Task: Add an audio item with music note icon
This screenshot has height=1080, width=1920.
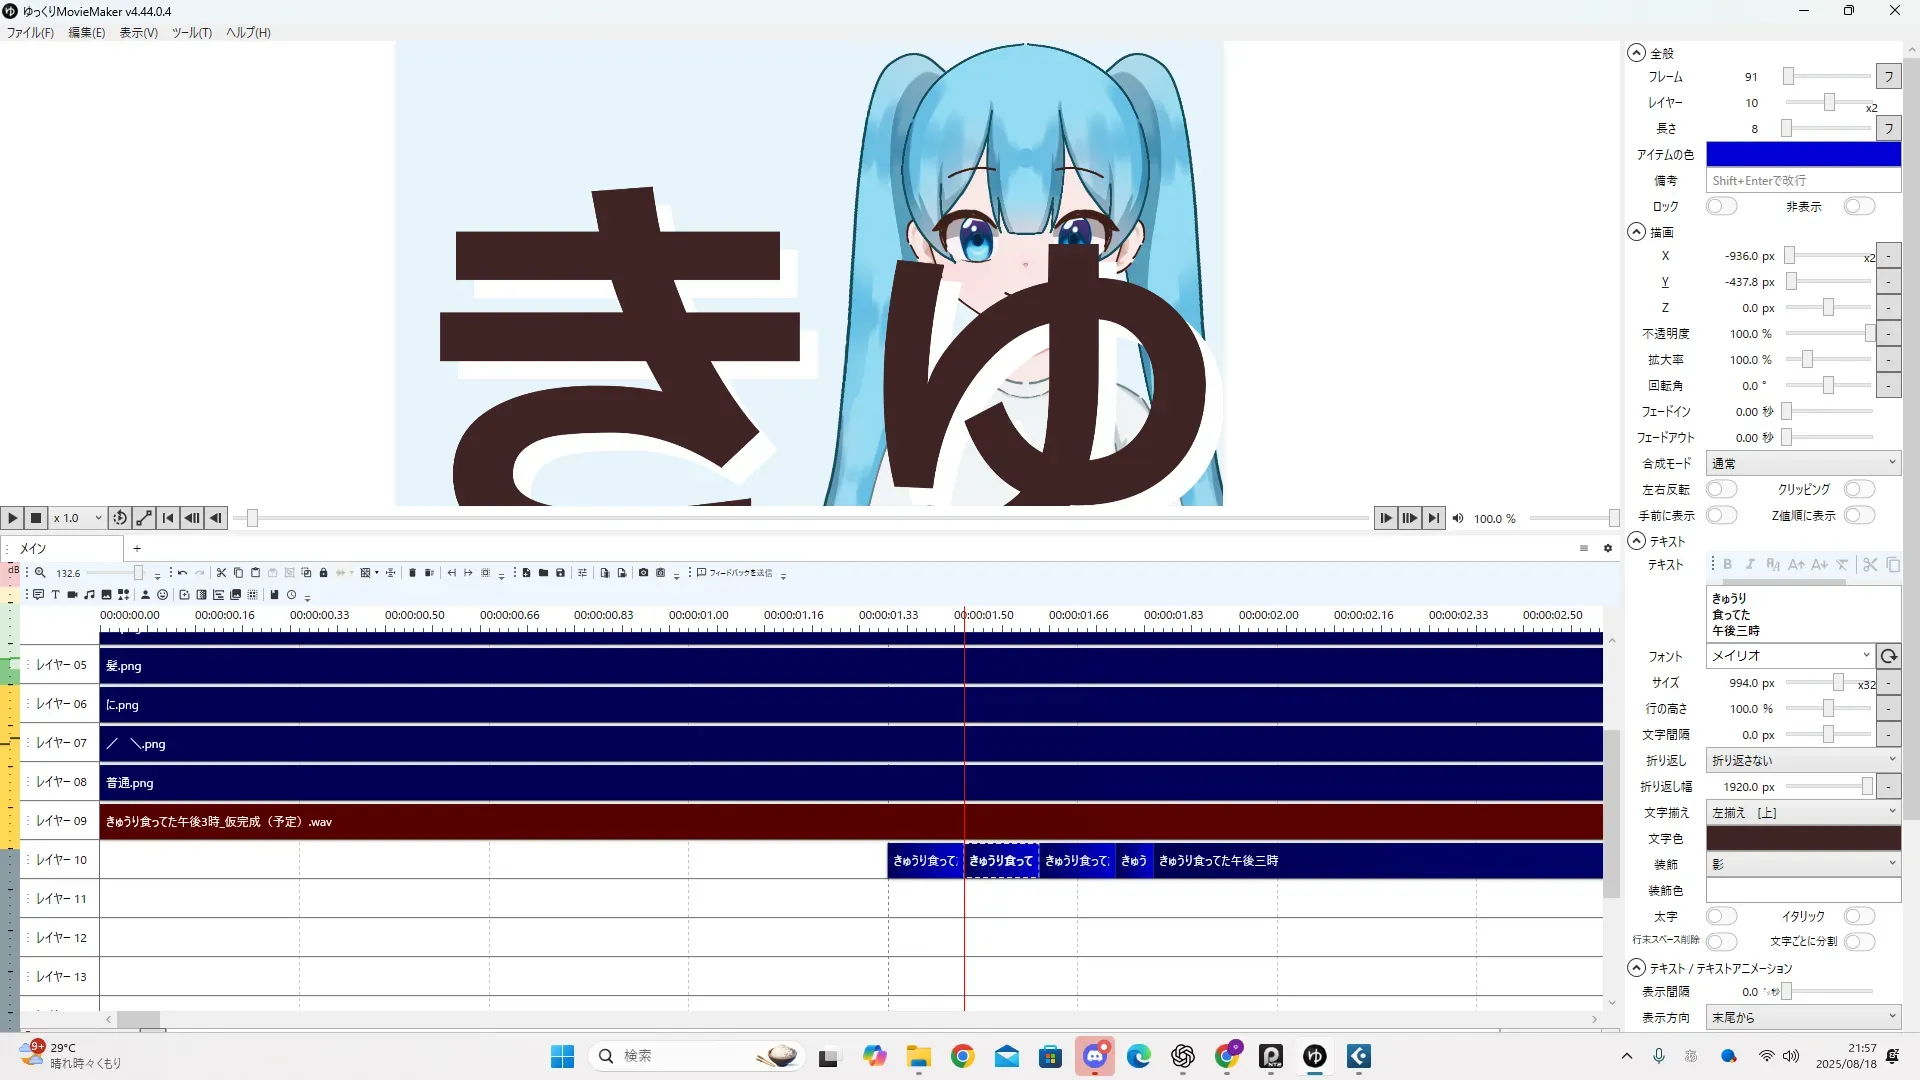Action: point(89,595)
